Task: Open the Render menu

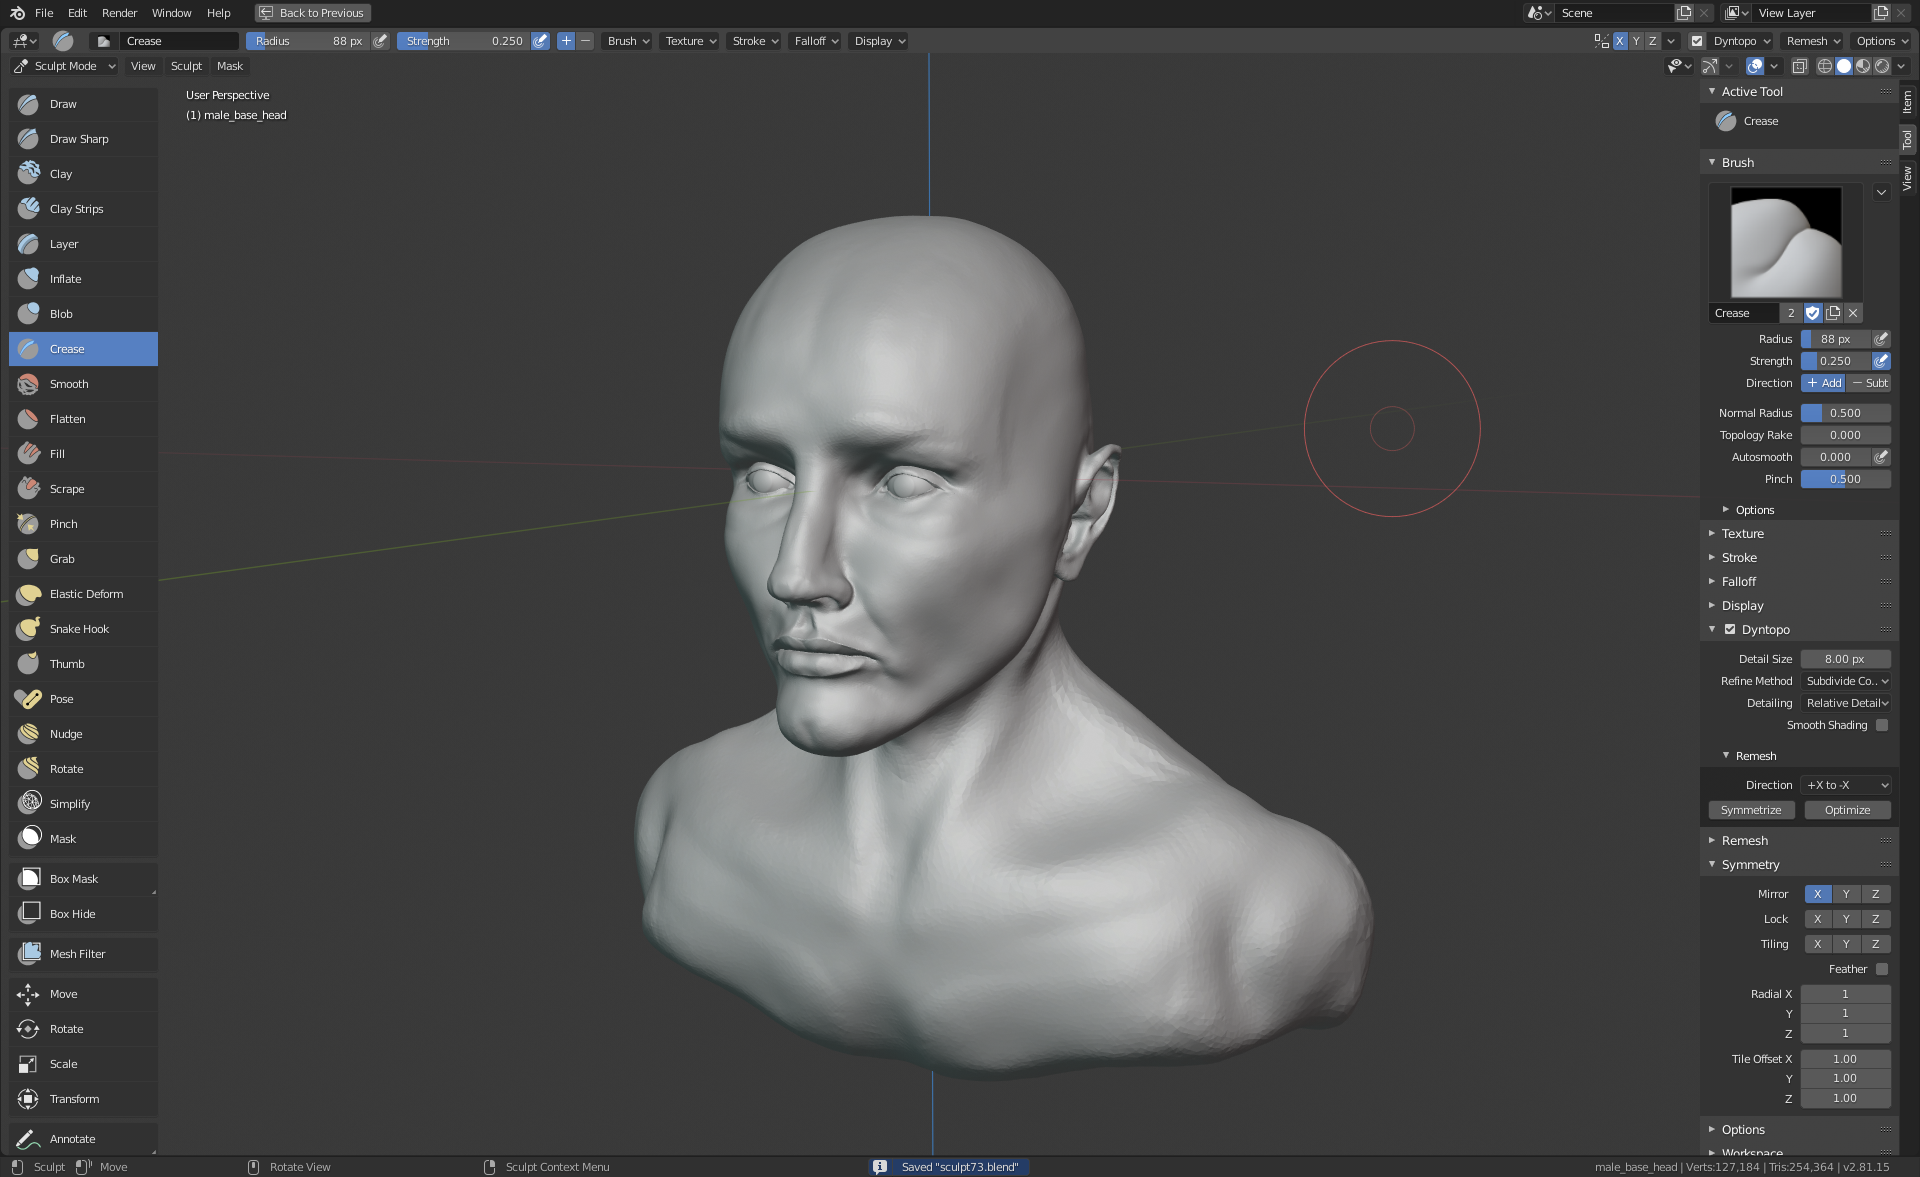Action: [x=119, y=13]
